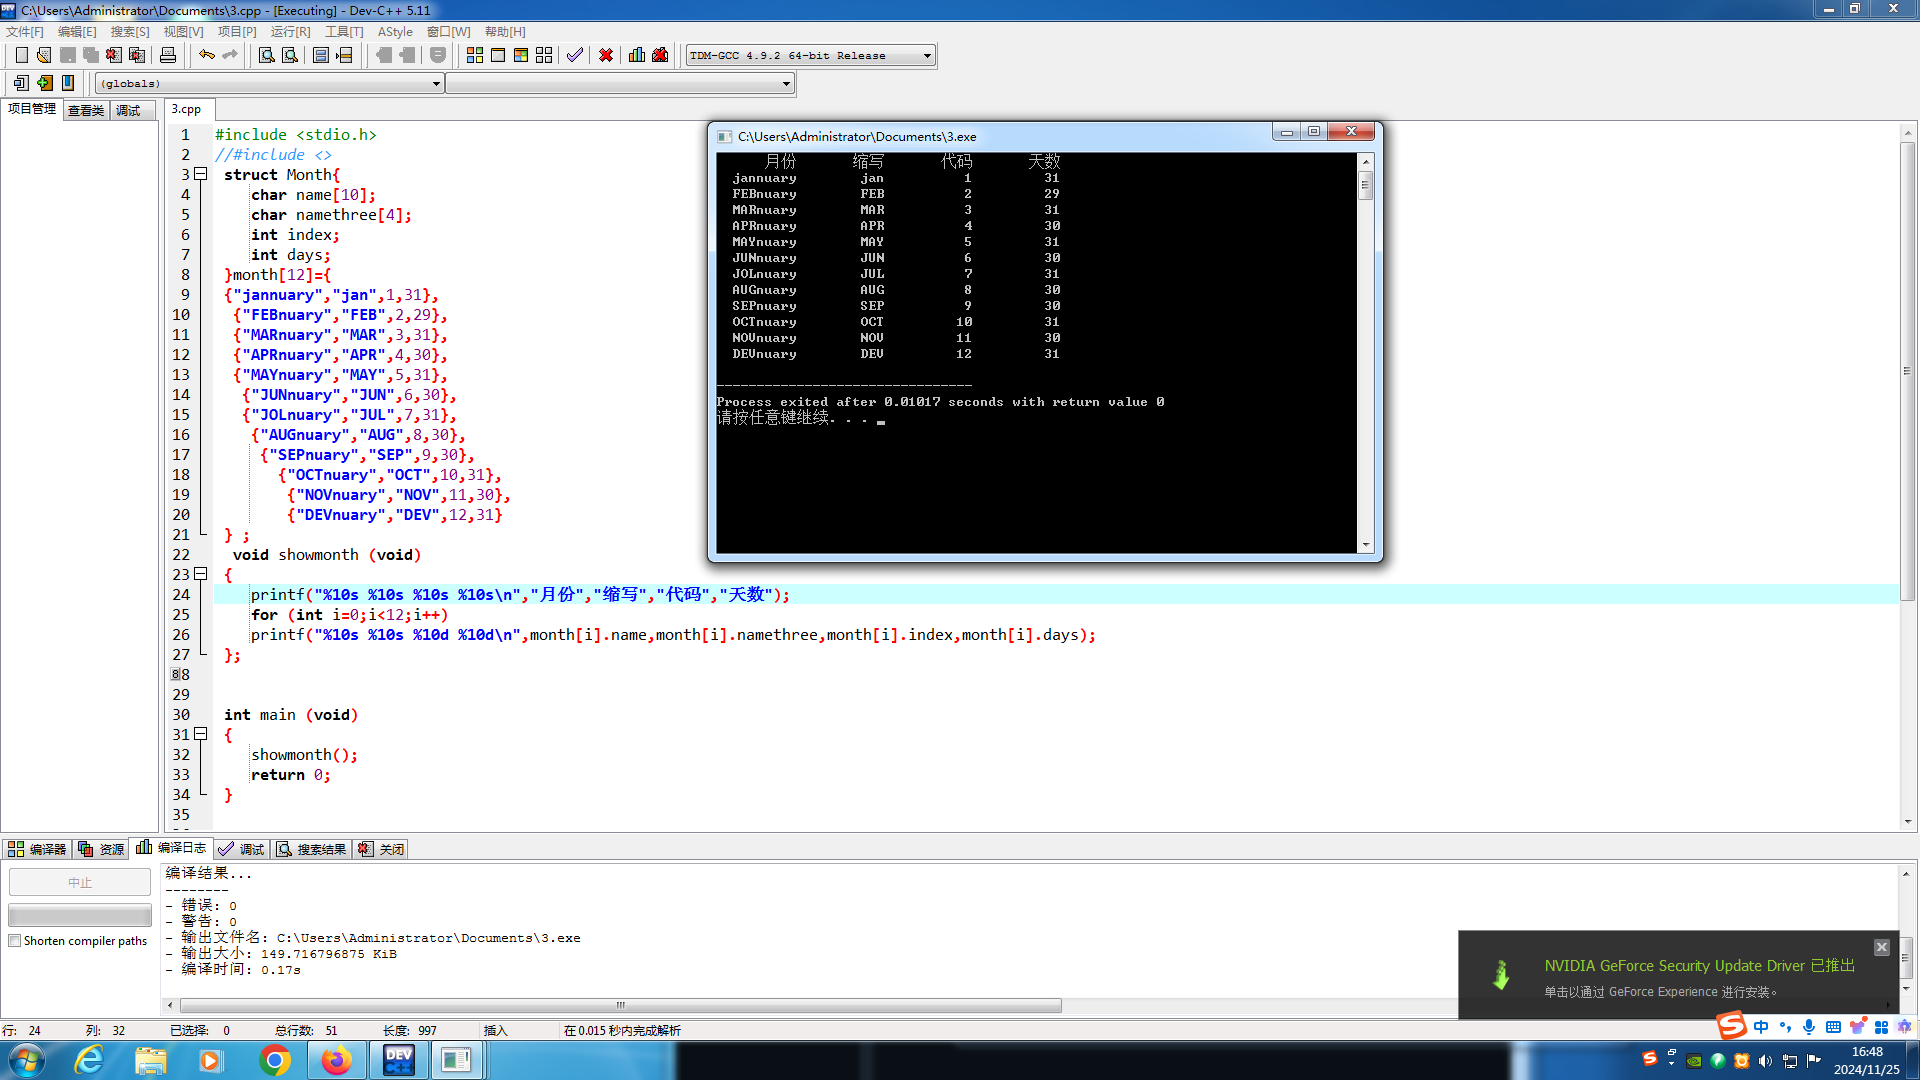Click the Compile icon with four squares
The width and height of the screenshot is (1920, 1080).
pyautogui.click(x=475, y=55)
